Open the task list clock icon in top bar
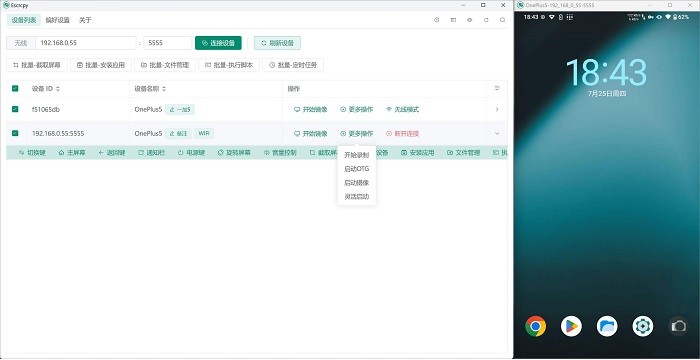This screenshot has height=360, width=700. tap(437, 20)
